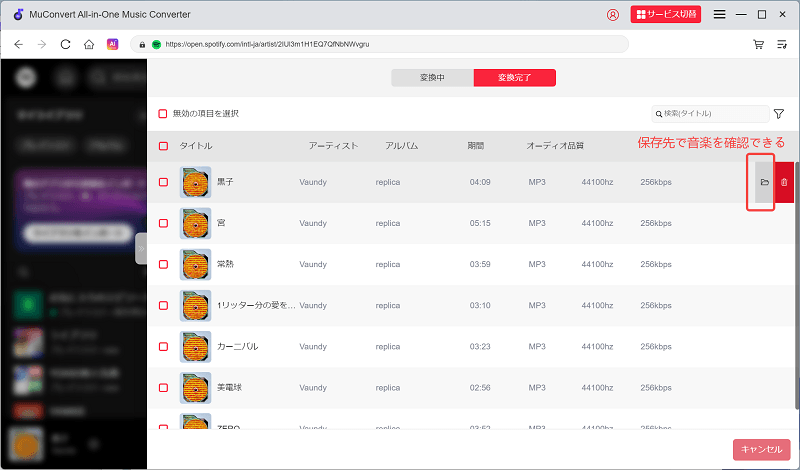Viewport: 800px width, 470px height.
Task: Click the カーニバル album thumbnail
Action: point(195,347)
